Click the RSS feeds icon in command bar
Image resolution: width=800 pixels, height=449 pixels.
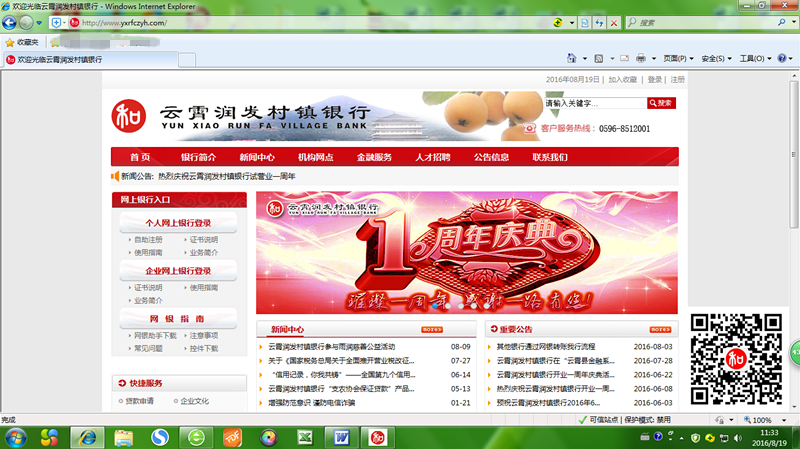pos(598,59)
